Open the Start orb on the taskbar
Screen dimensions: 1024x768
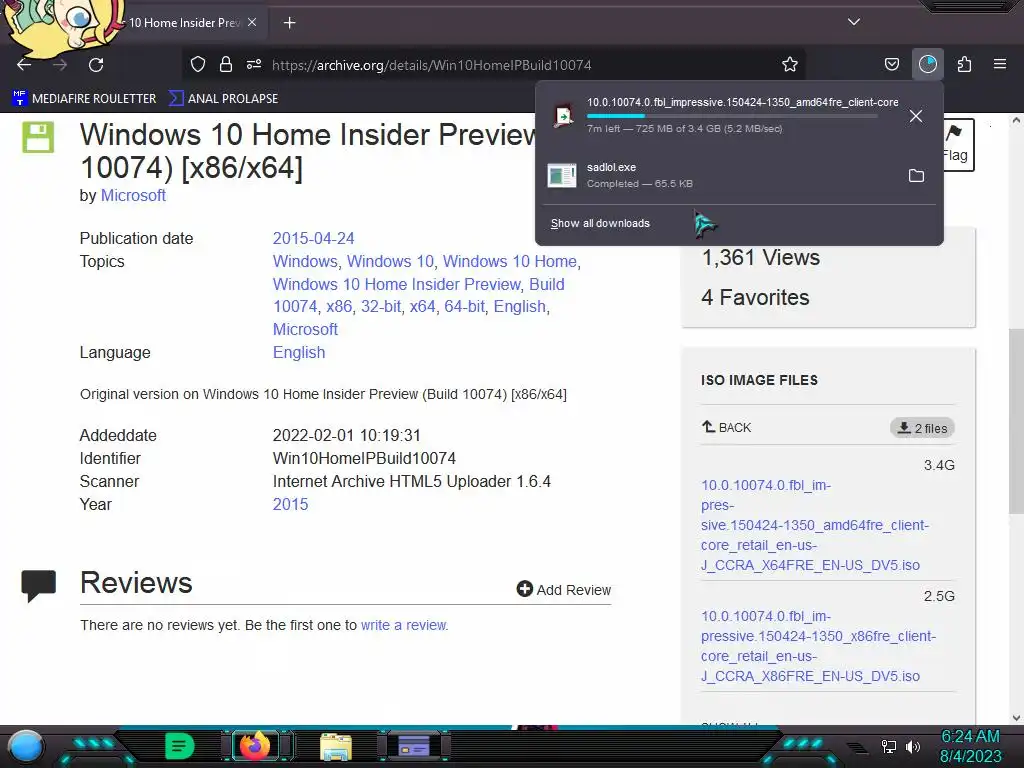click(26, 746)
